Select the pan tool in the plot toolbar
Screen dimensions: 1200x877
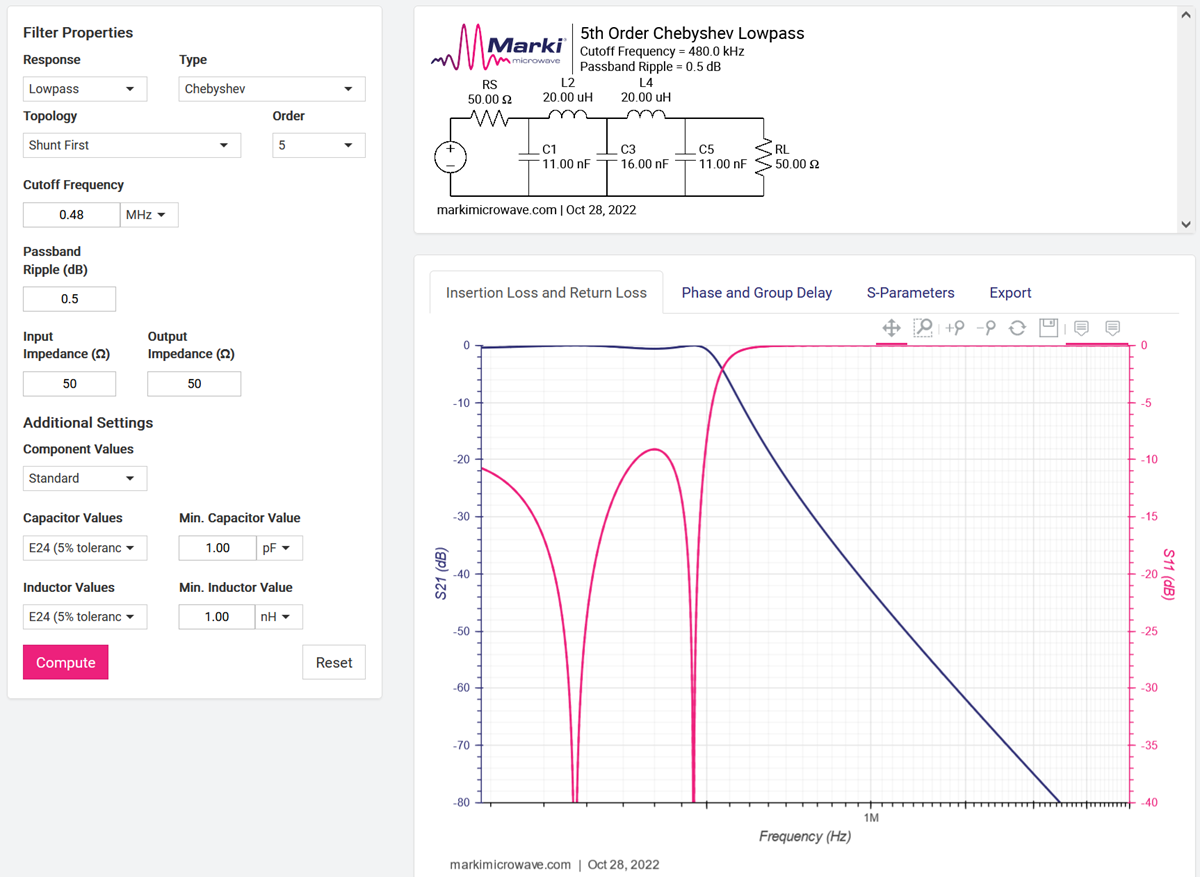coord(891,328)
